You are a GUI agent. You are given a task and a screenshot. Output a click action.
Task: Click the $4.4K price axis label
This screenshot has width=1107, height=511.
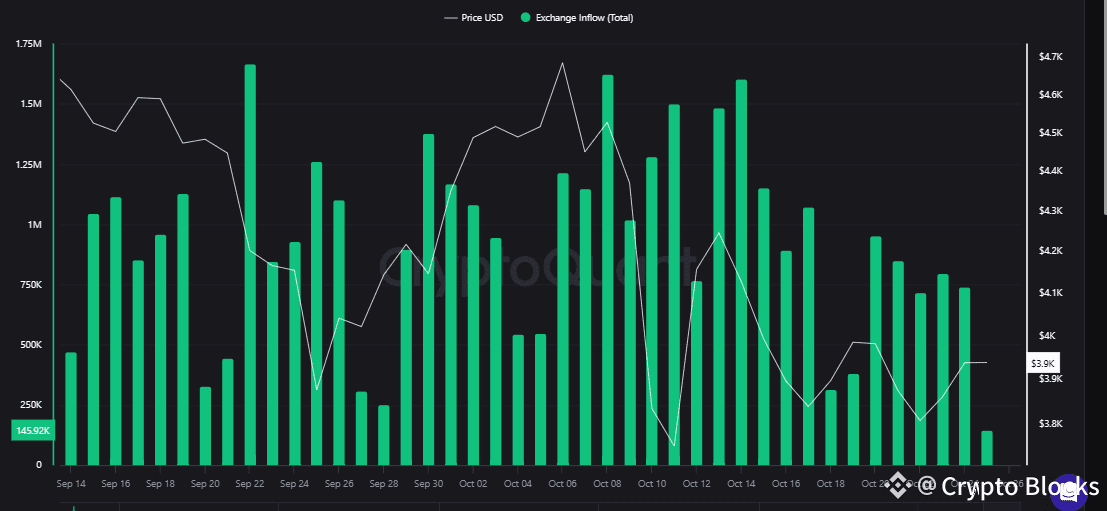(1050, 172)
